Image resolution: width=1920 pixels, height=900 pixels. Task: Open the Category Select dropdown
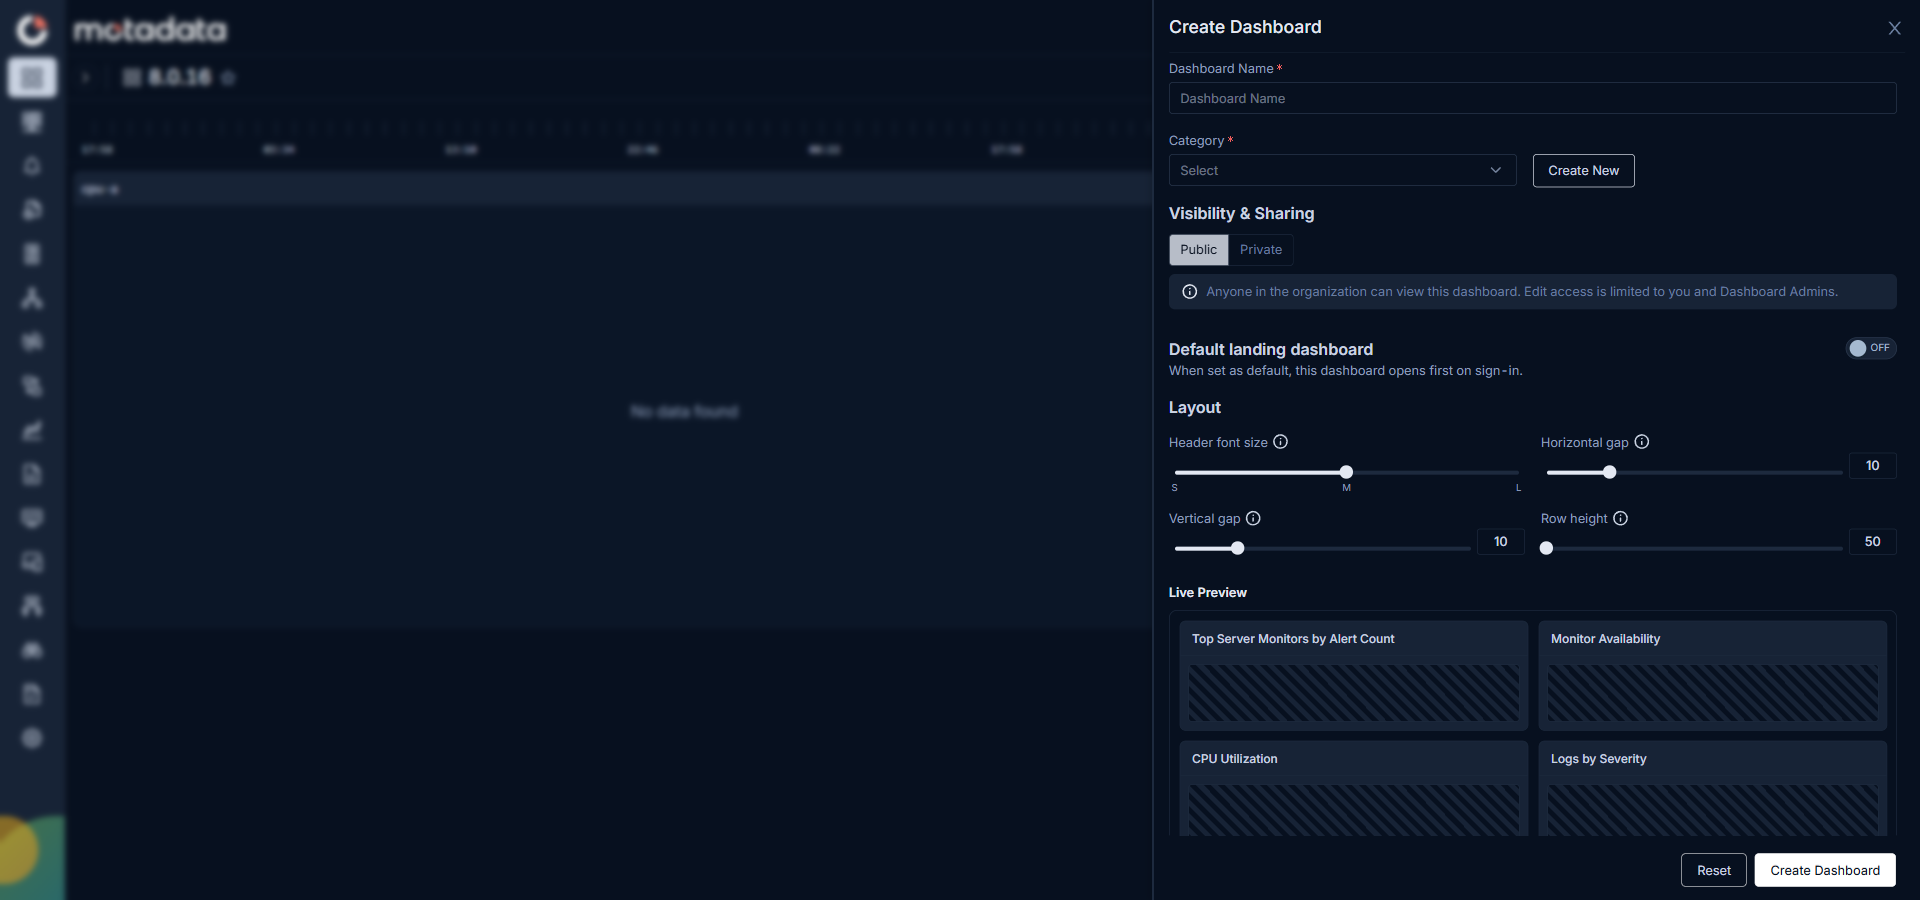(1342, 171)
